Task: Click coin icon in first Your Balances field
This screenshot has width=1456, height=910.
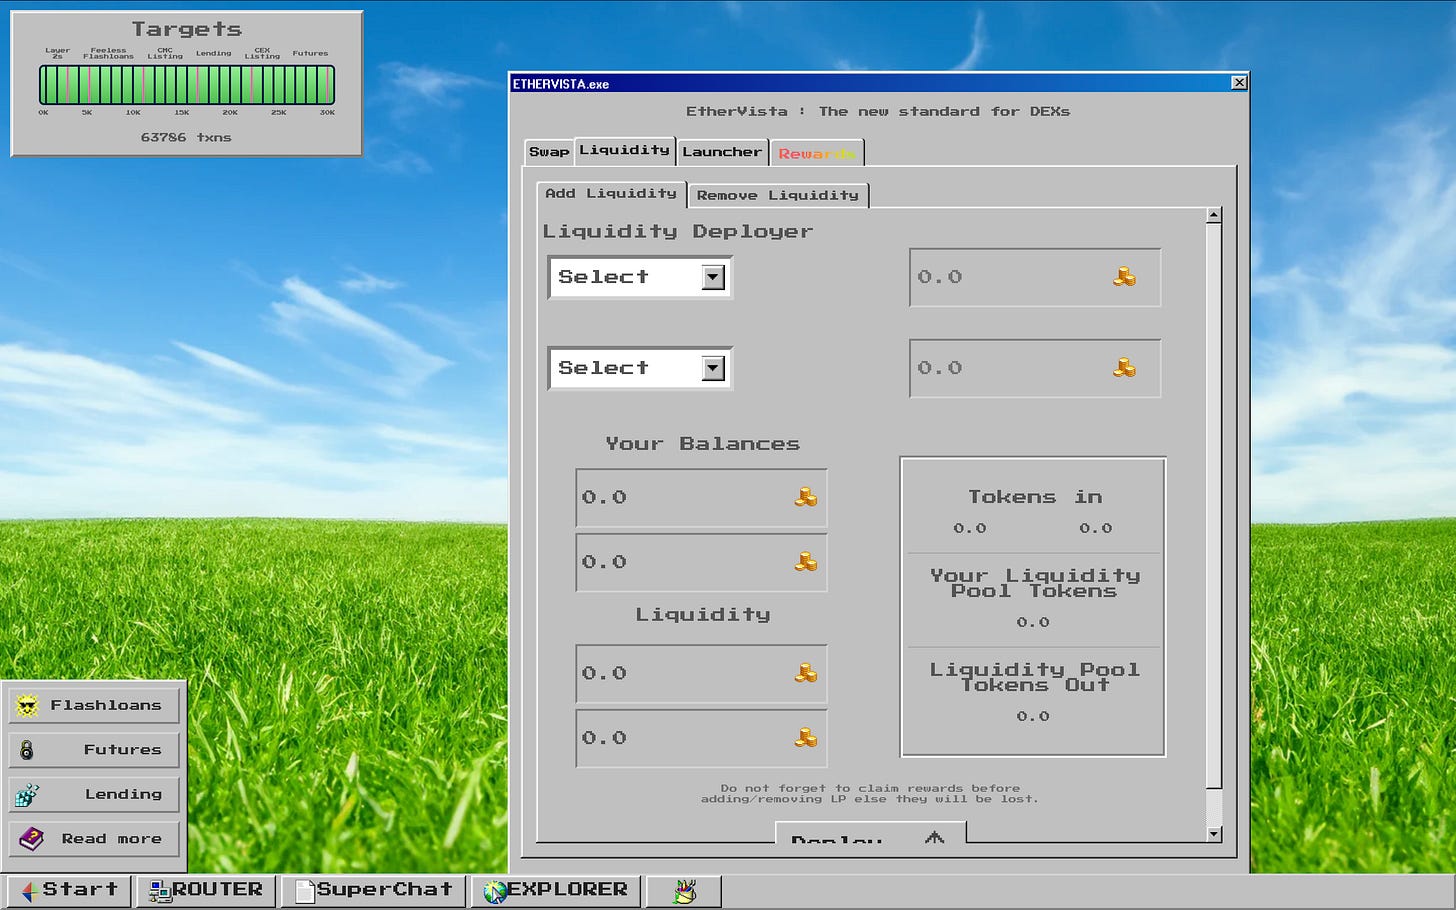Action: [x=805, y=497]
